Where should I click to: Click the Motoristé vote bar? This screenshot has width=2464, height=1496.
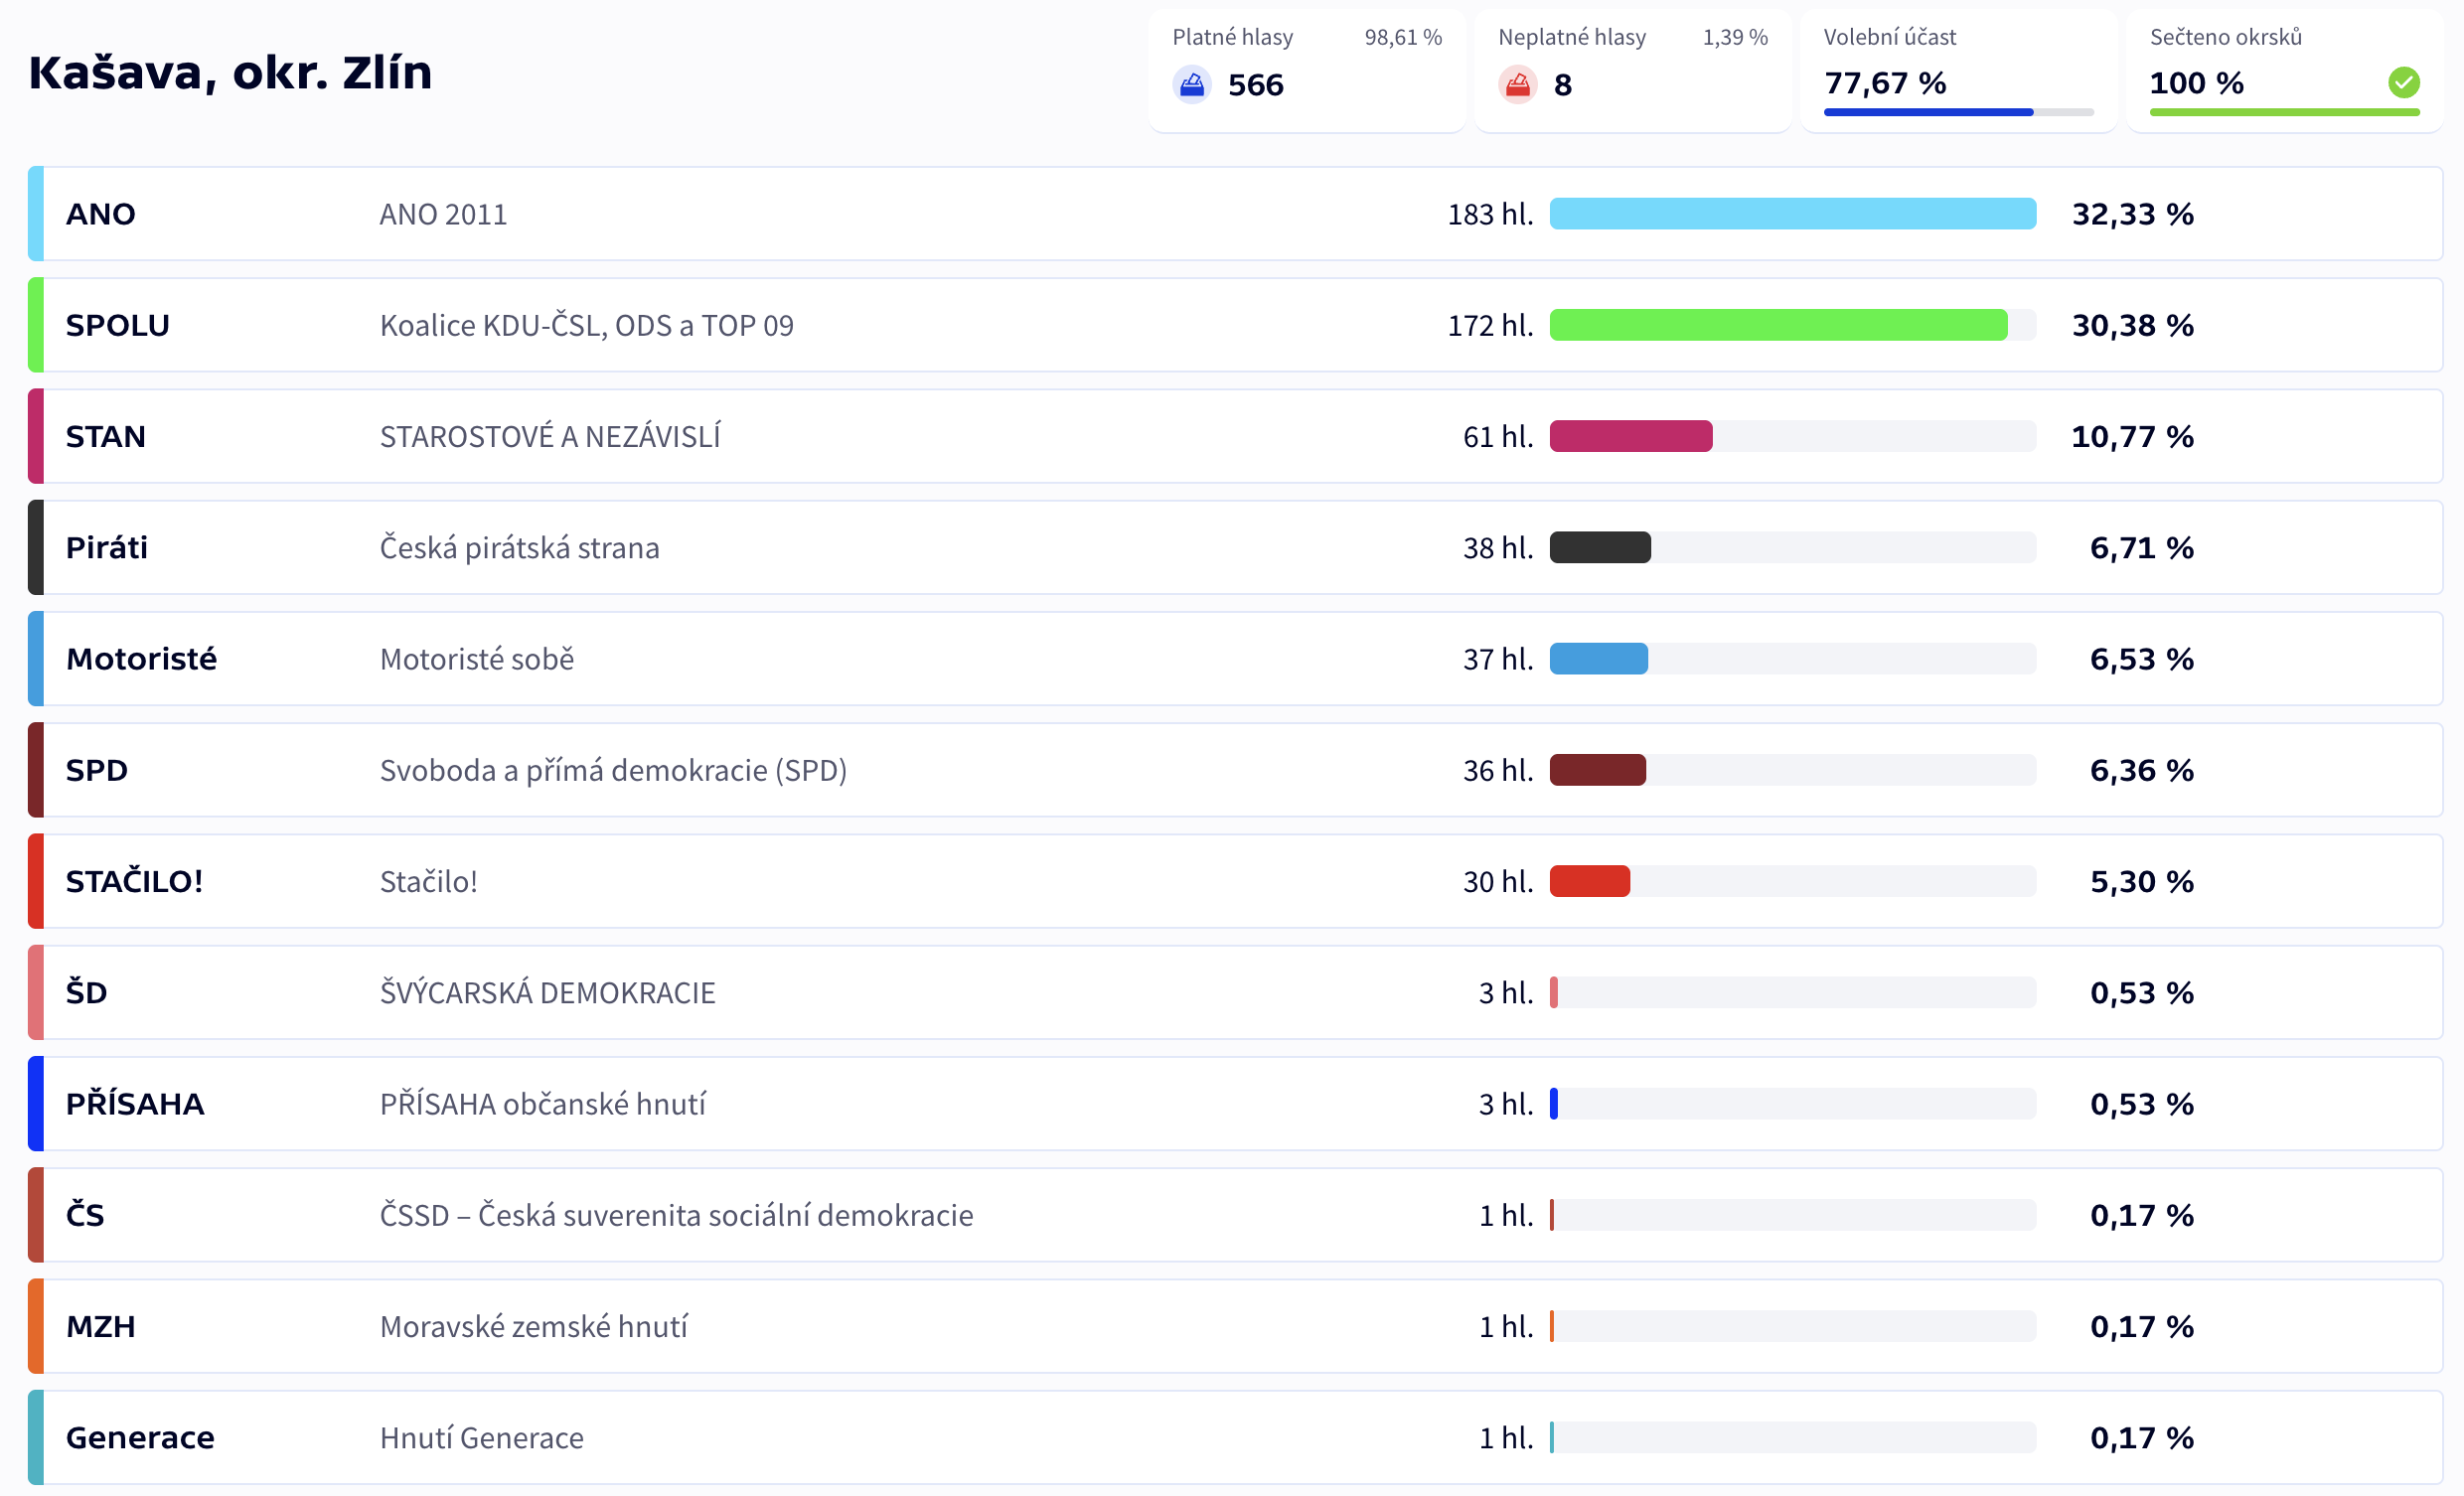click(x=1598, y=659)
